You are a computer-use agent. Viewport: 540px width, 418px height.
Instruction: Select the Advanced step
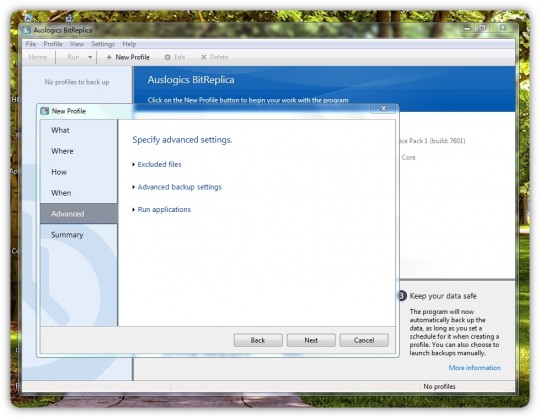click(79, 214)
